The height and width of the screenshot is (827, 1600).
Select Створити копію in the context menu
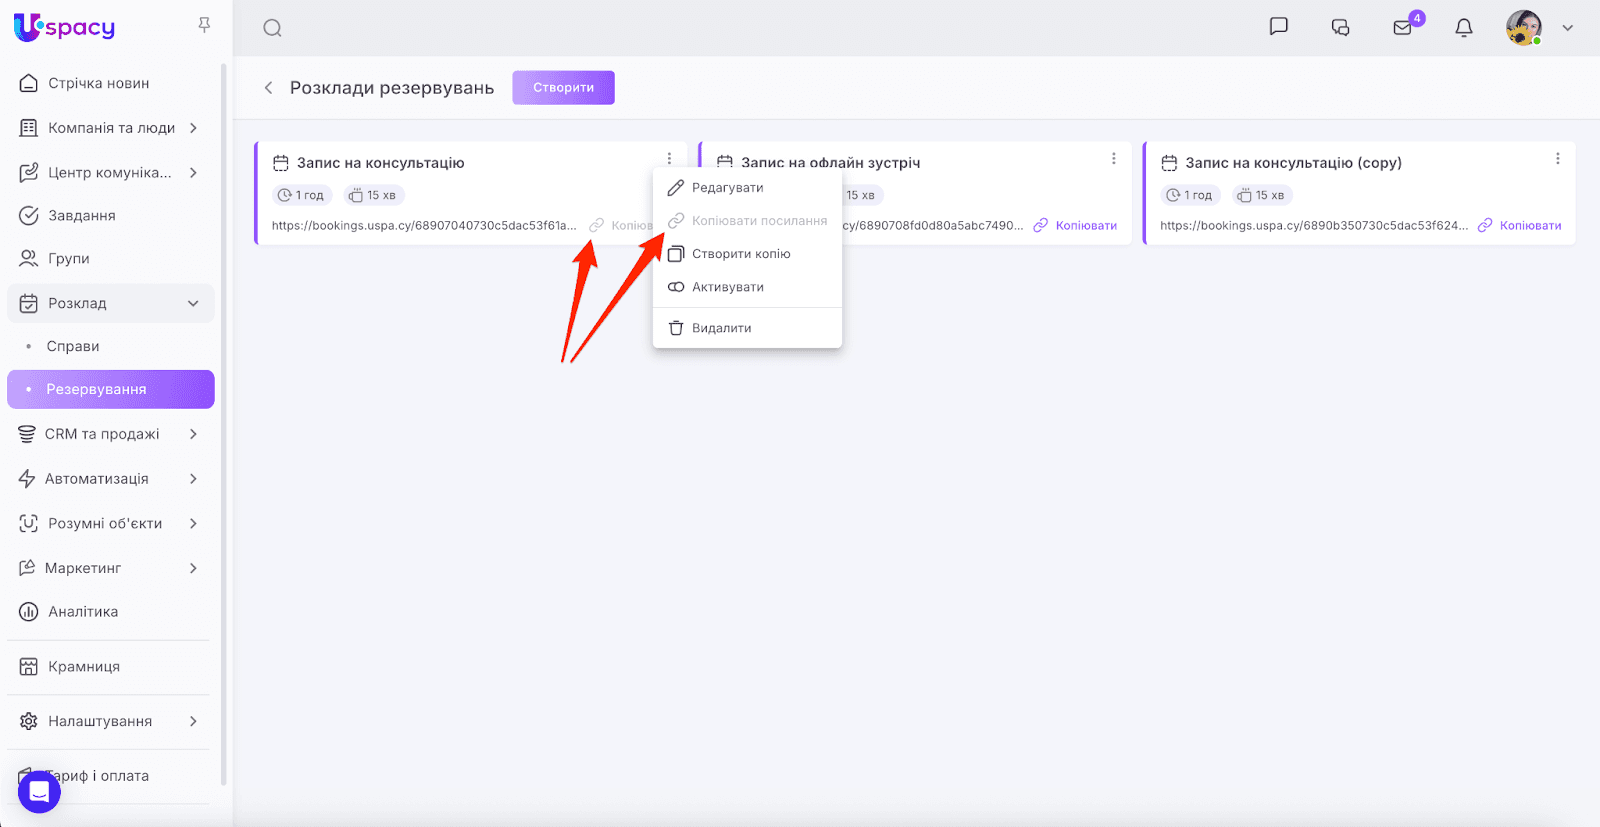740,254
